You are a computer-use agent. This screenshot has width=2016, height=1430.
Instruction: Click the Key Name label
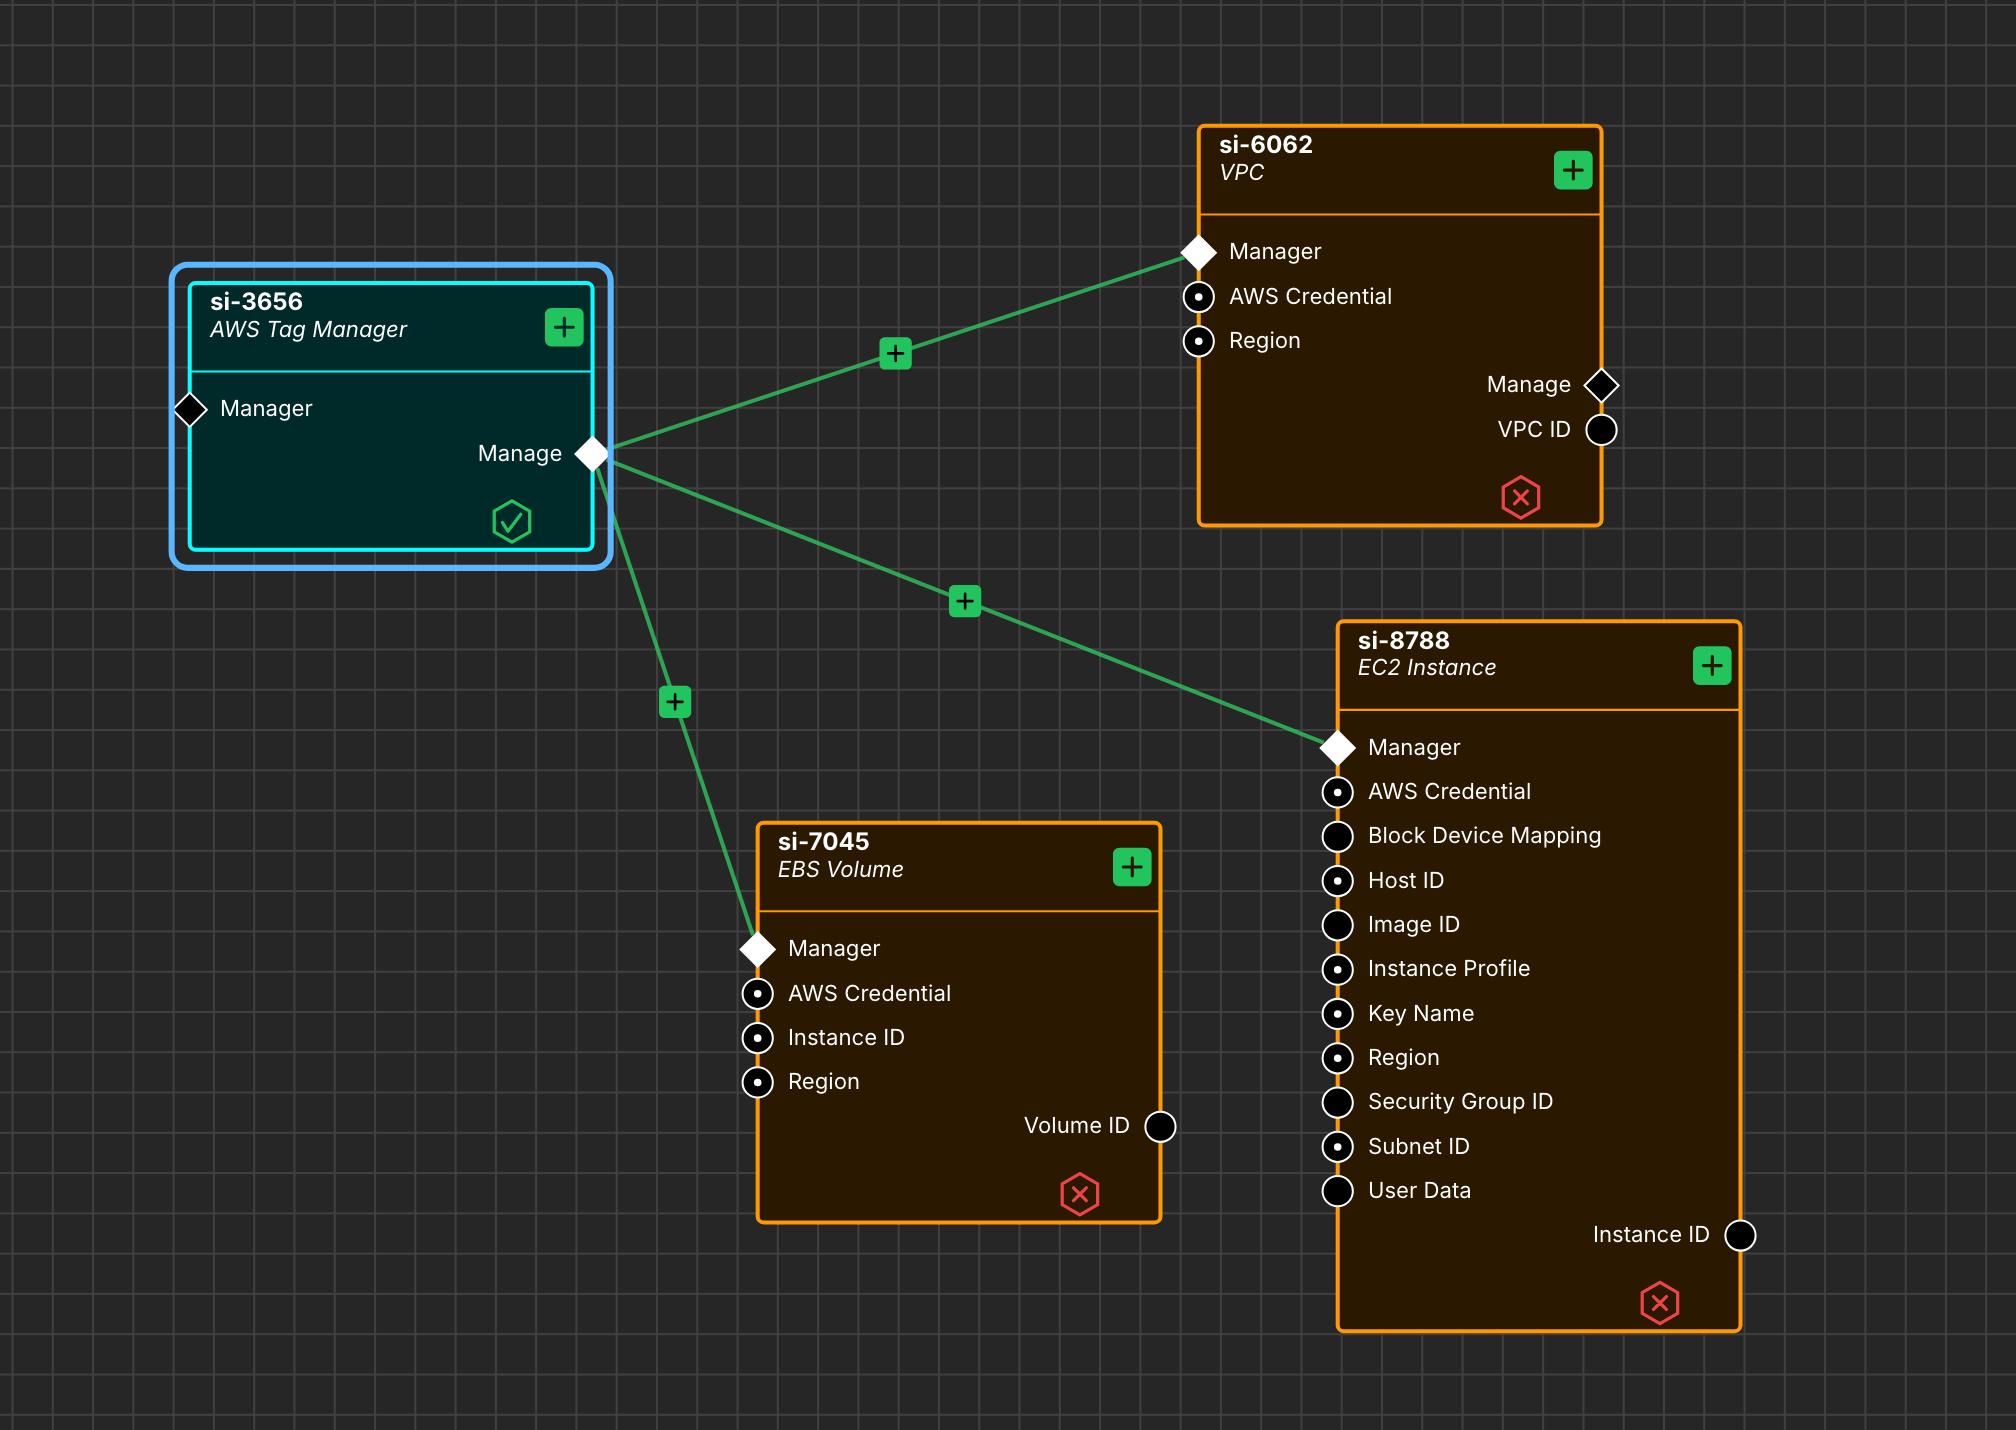click(1421, 1014)
